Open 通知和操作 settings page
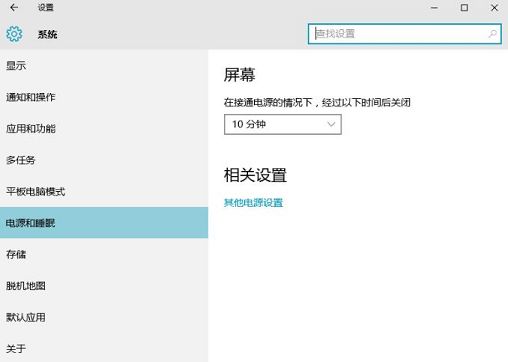 104,97
